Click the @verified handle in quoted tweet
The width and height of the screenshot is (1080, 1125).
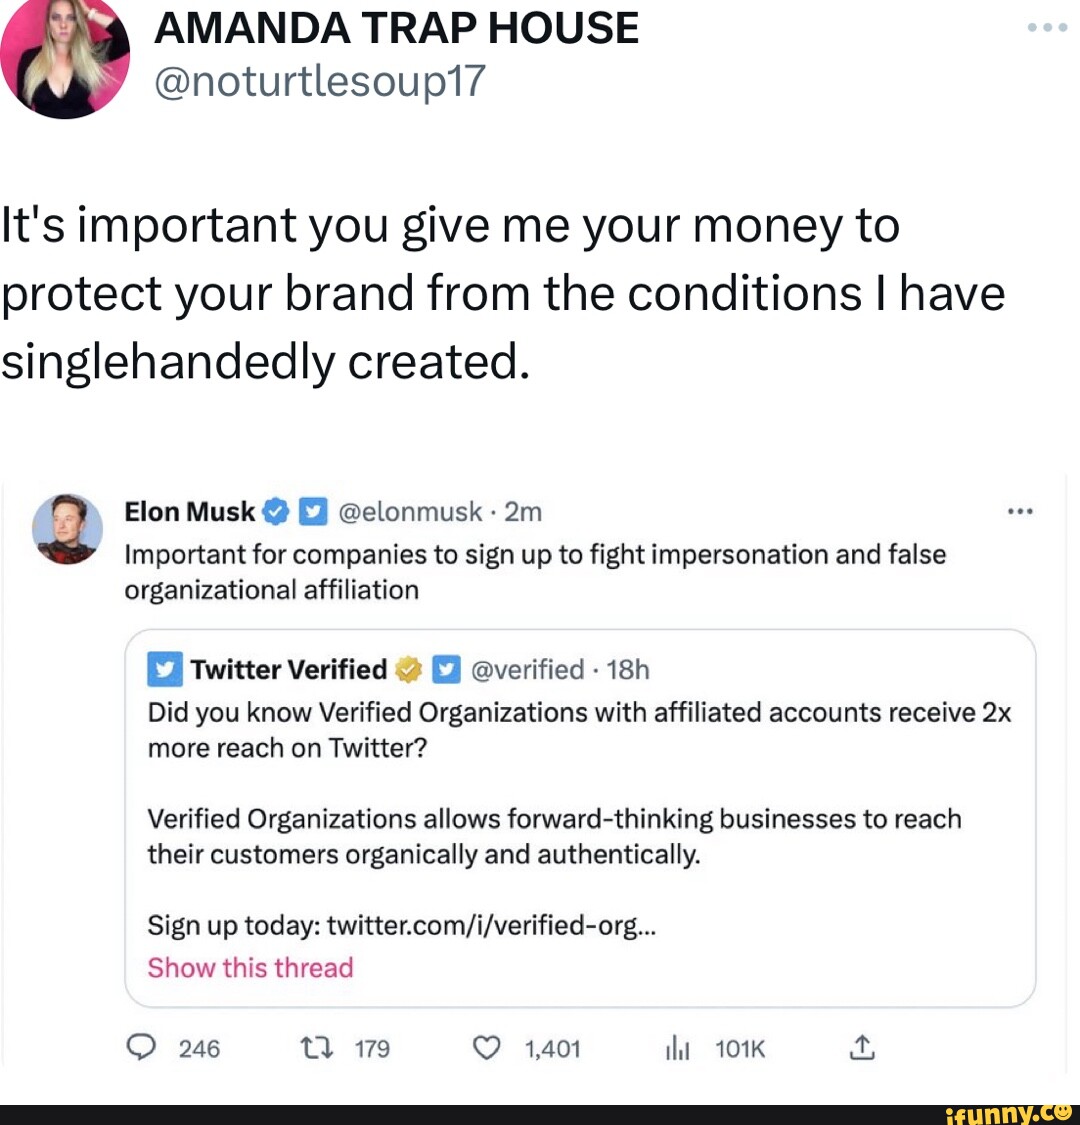point(527,669)
